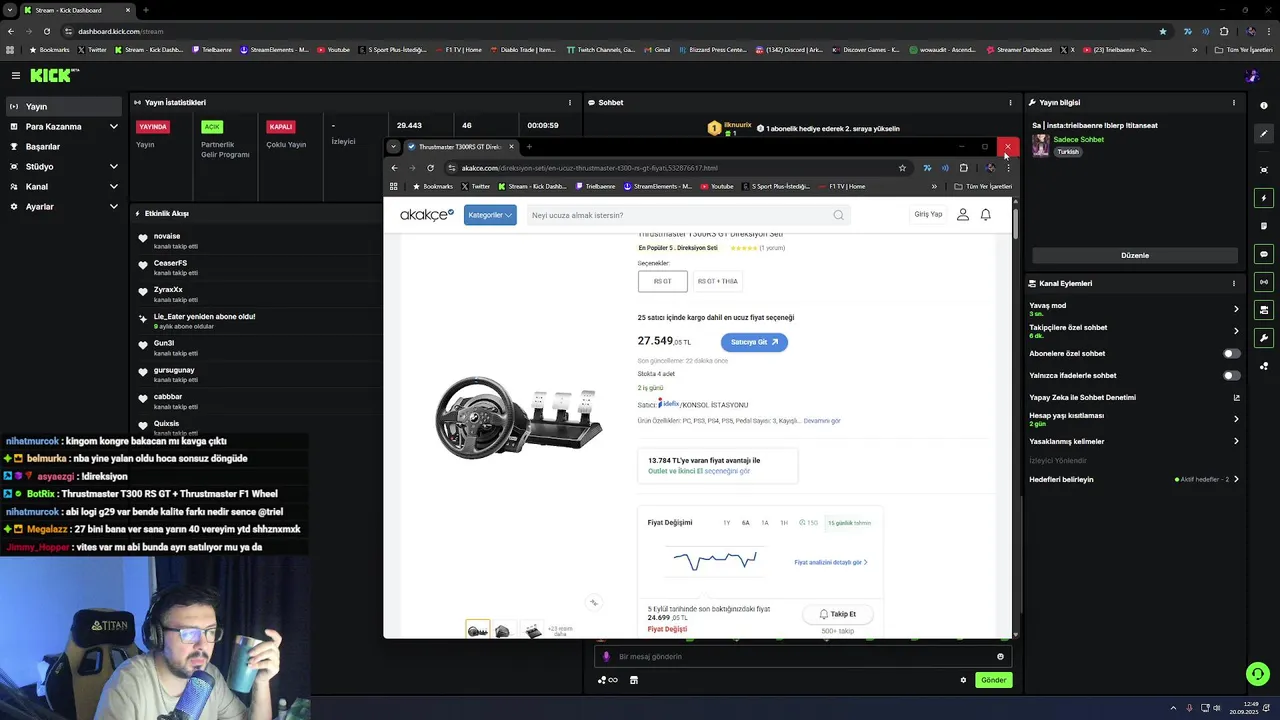Click Takip Et price alert button
Screen dimensions: 1280x720
click(x=838, y=614)
